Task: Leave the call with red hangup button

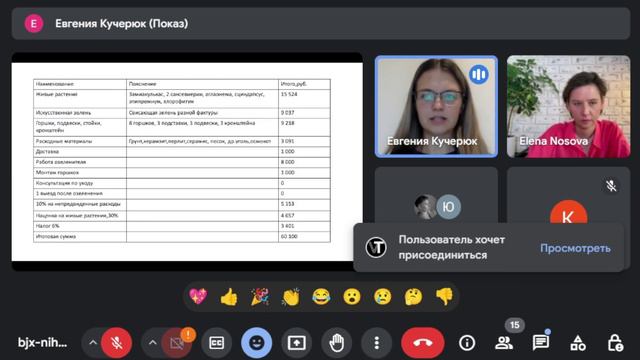Action: click(x=422, y=343)
